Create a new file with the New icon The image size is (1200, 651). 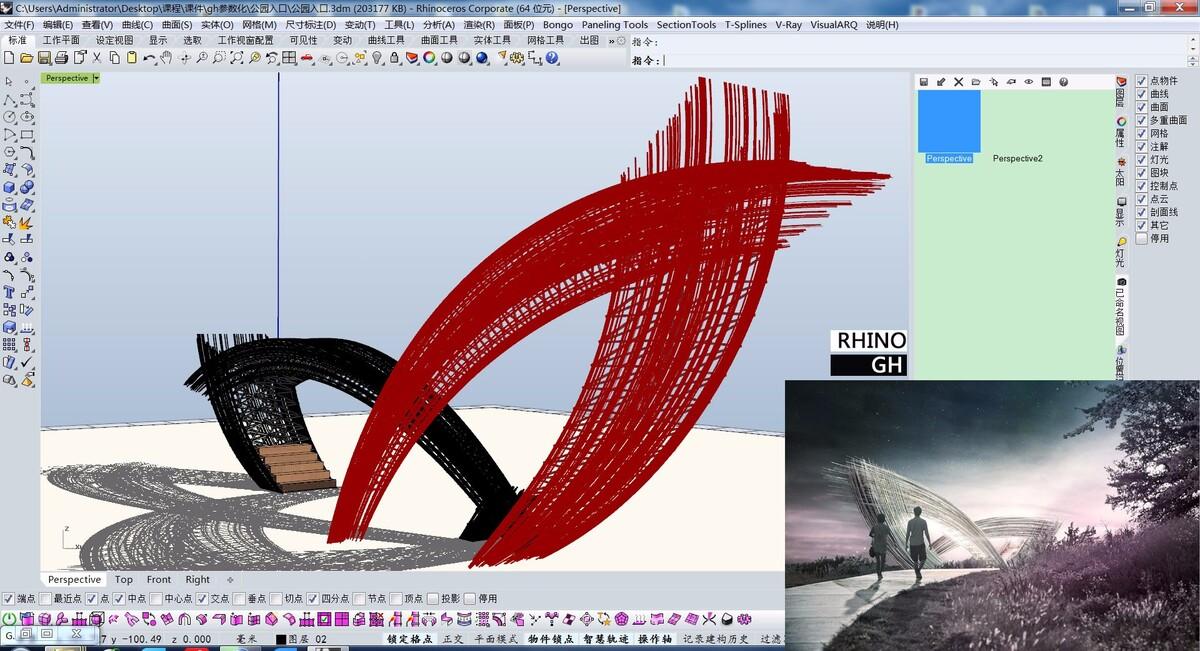pos(9,58)
